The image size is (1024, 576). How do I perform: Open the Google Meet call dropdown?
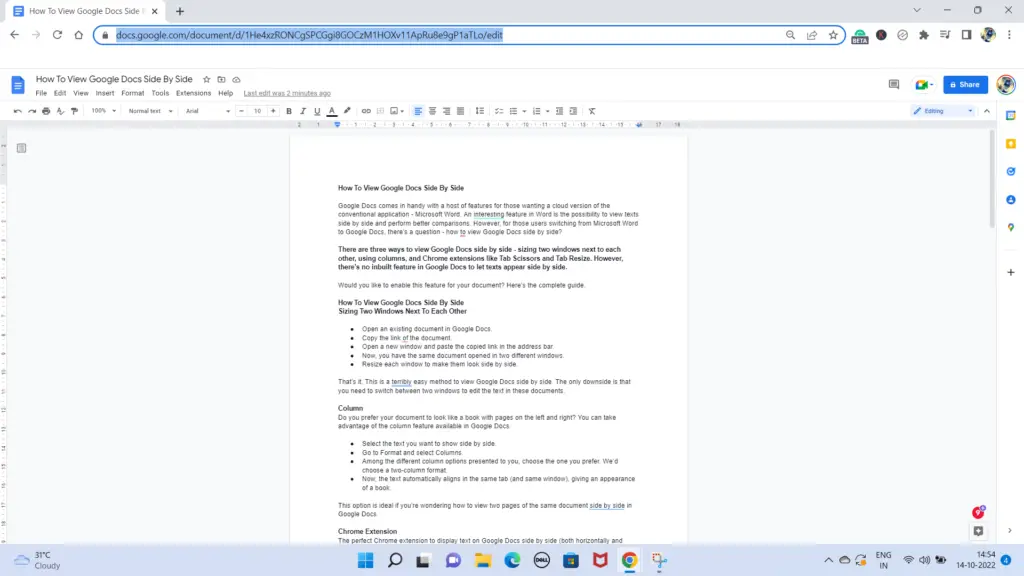tap(924, 84)
